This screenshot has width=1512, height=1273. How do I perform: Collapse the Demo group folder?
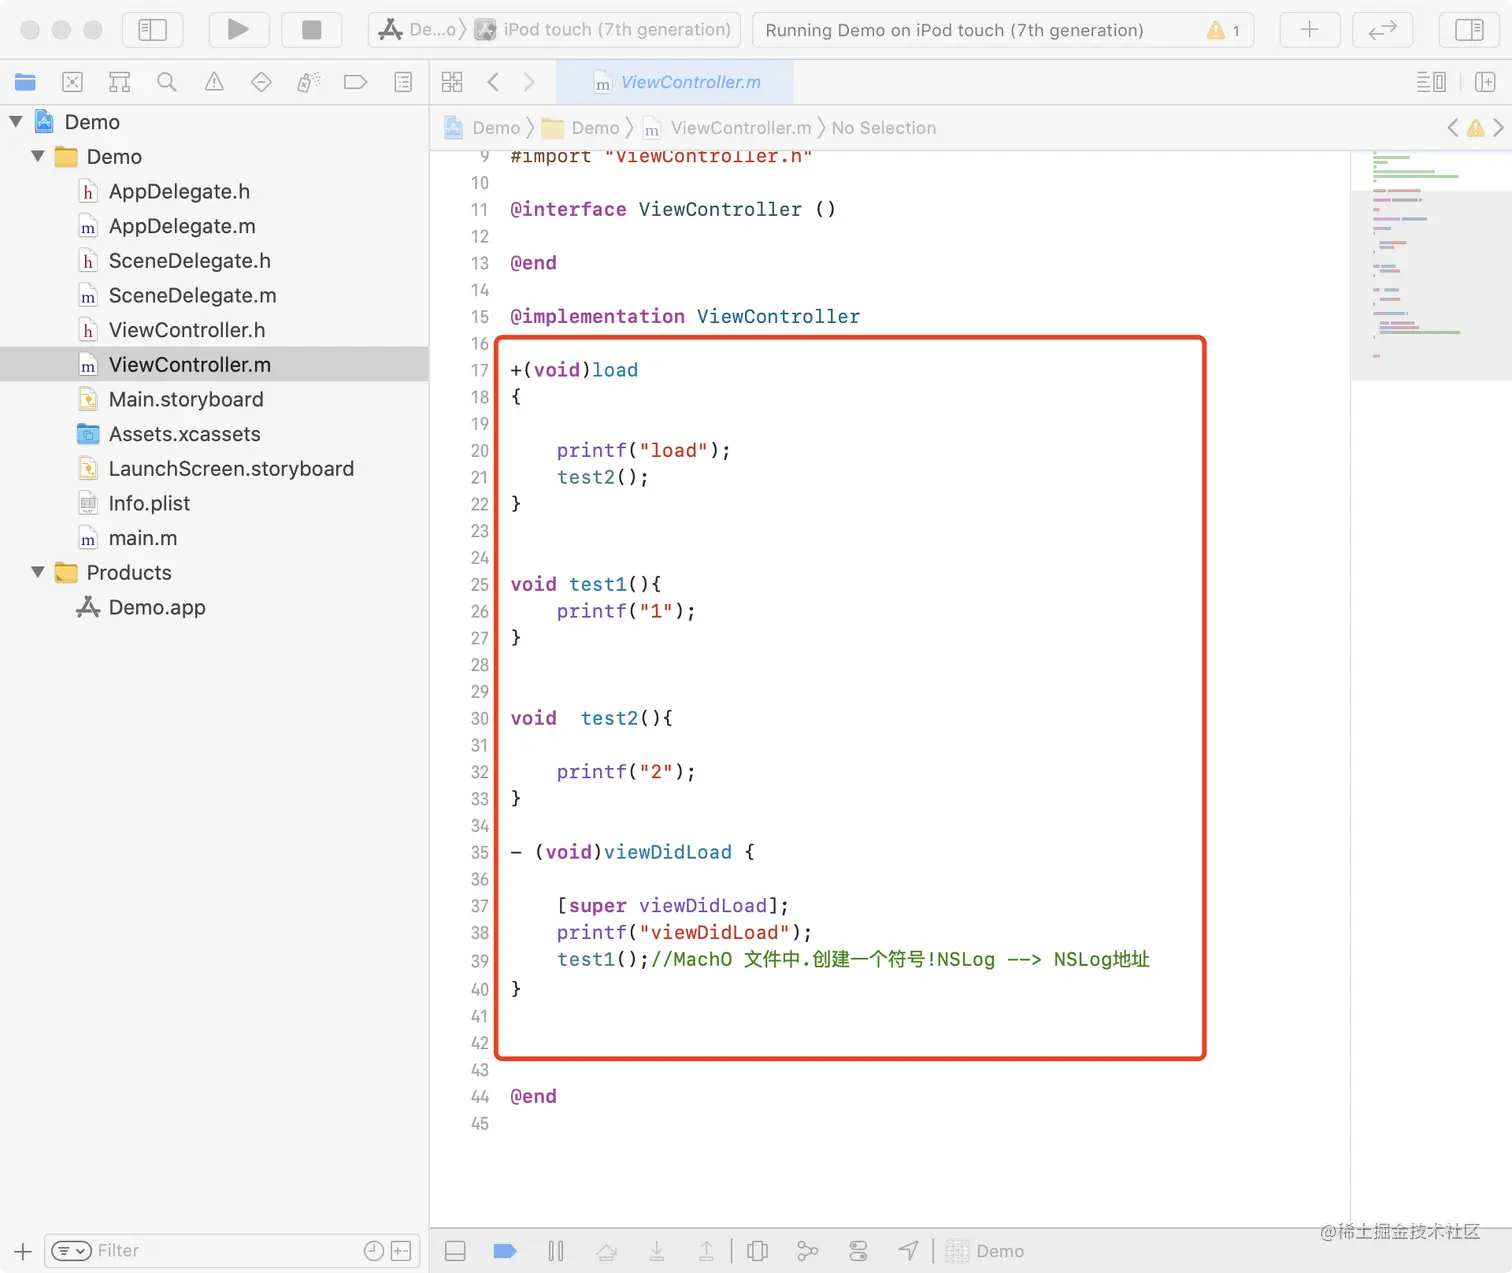coord(38,157)
